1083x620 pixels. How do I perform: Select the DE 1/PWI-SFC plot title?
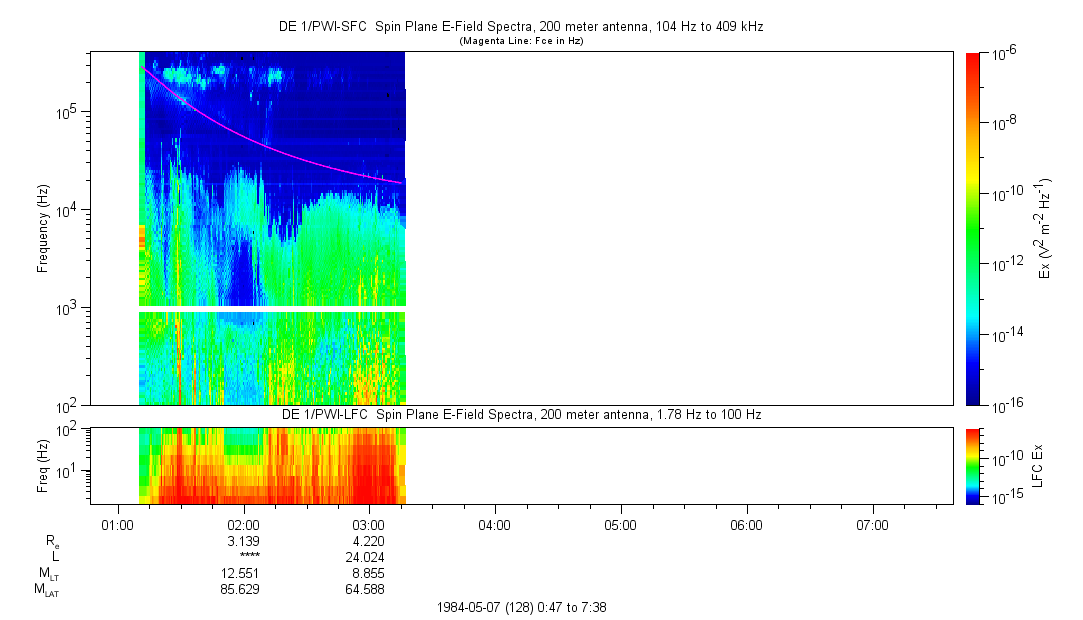[520, 27]
